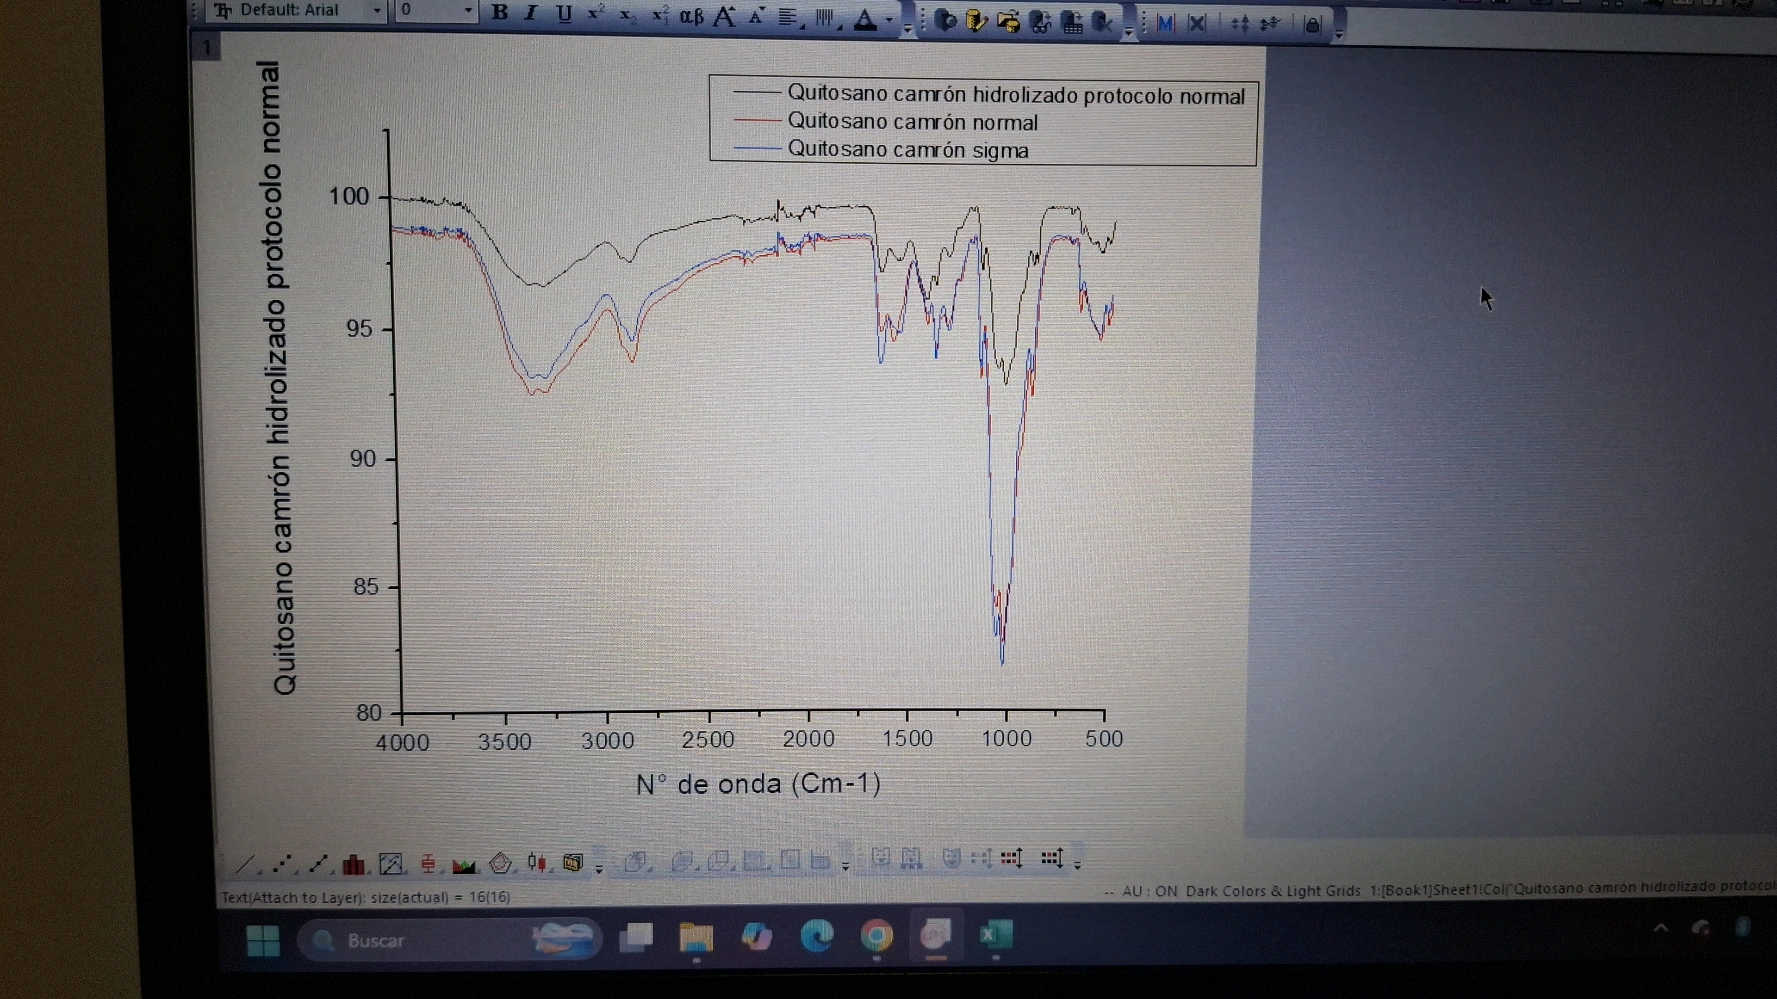Select the stock candlestick plot tool

(537, 862)
